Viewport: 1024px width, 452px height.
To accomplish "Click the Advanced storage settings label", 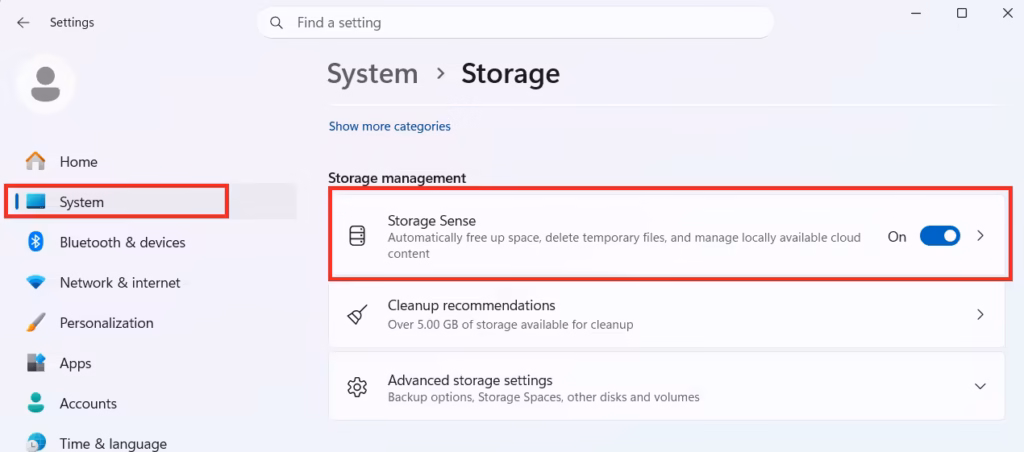I will pyautogui.click(x=470, y=380).
